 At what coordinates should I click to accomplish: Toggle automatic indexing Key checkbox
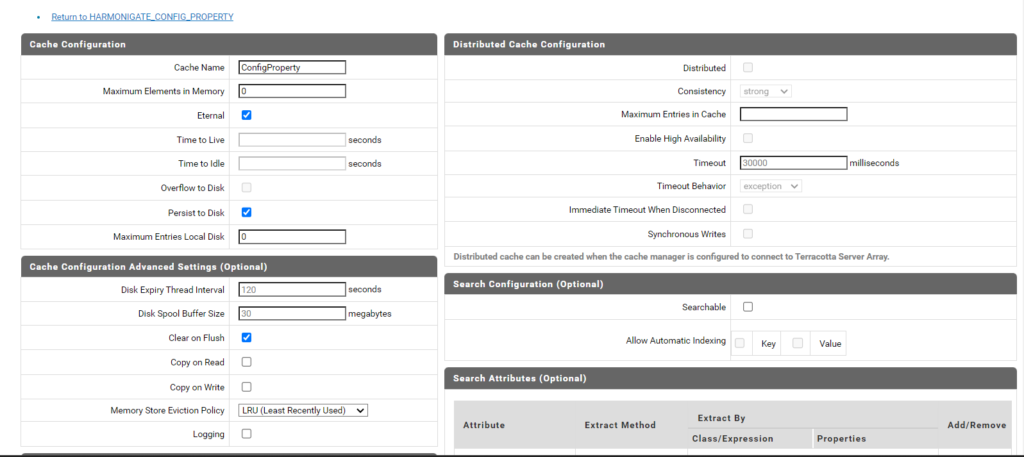pos(740,343)
